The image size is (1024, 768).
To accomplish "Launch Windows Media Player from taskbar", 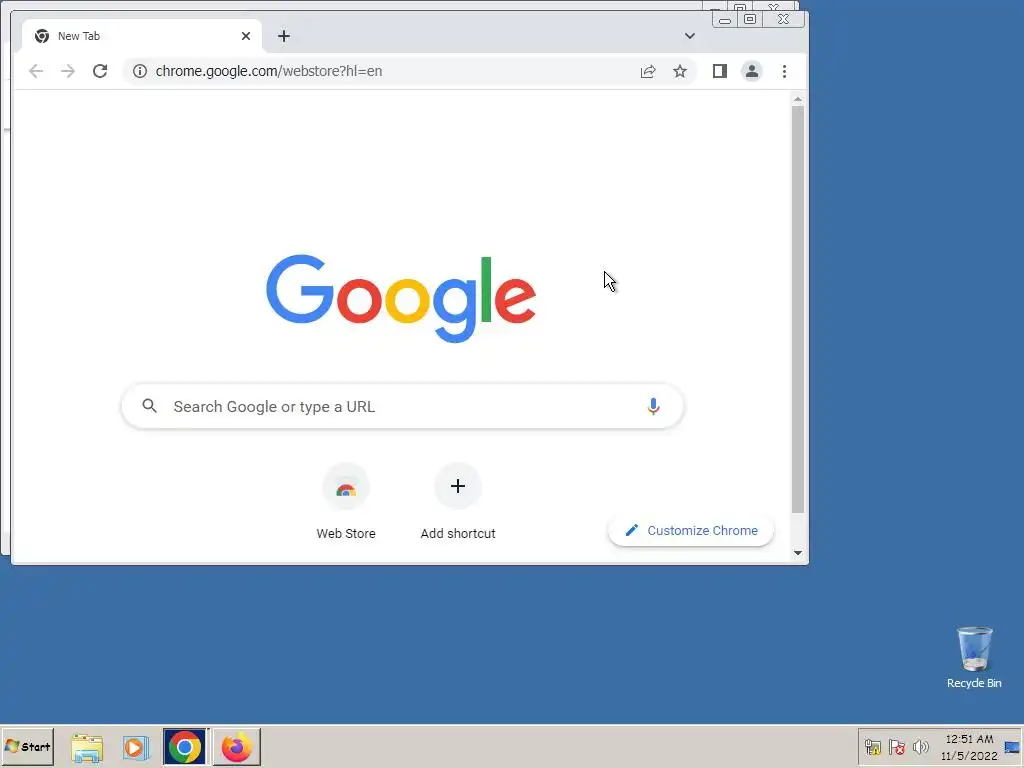I will tap(135, 747).
